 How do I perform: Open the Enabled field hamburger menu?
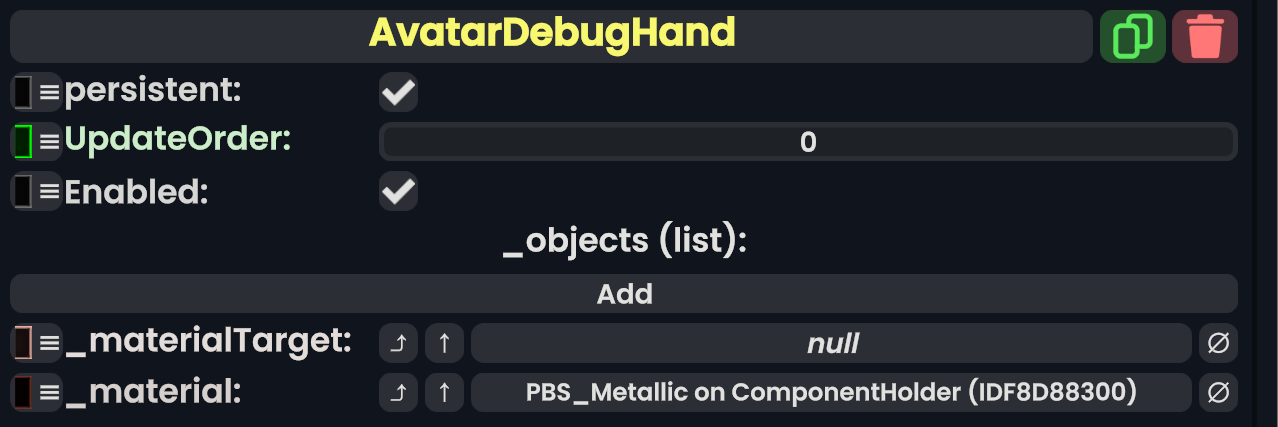click(49, 191)
